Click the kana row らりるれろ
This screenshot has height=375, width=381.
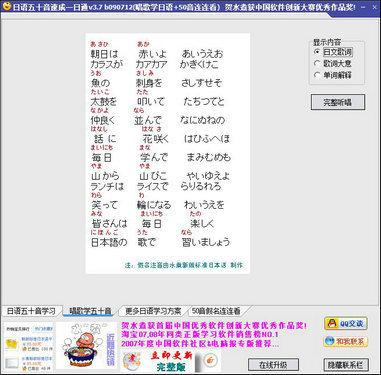coord(201,186)
